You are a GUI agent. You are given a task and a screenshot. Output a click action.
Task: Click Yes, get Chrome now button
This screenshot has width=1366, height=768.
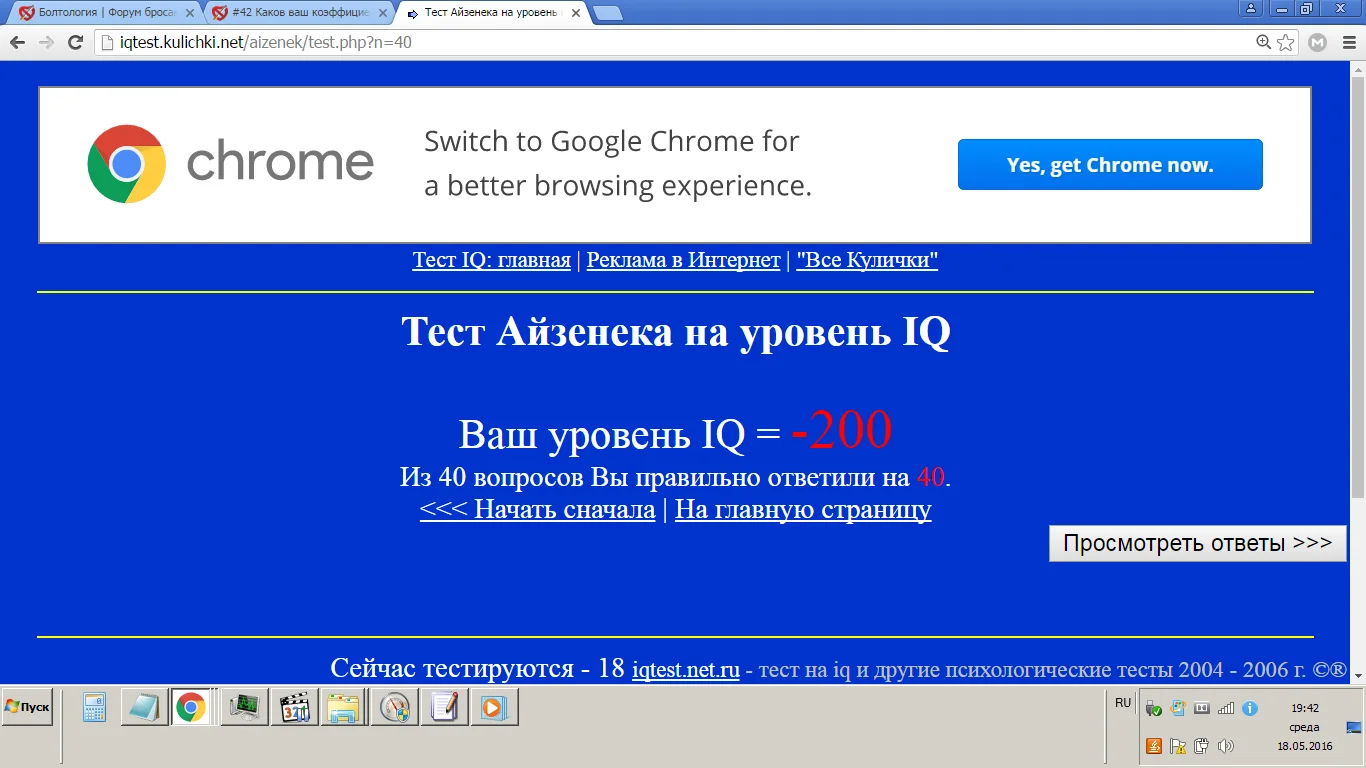click(x=1110, y=165)
